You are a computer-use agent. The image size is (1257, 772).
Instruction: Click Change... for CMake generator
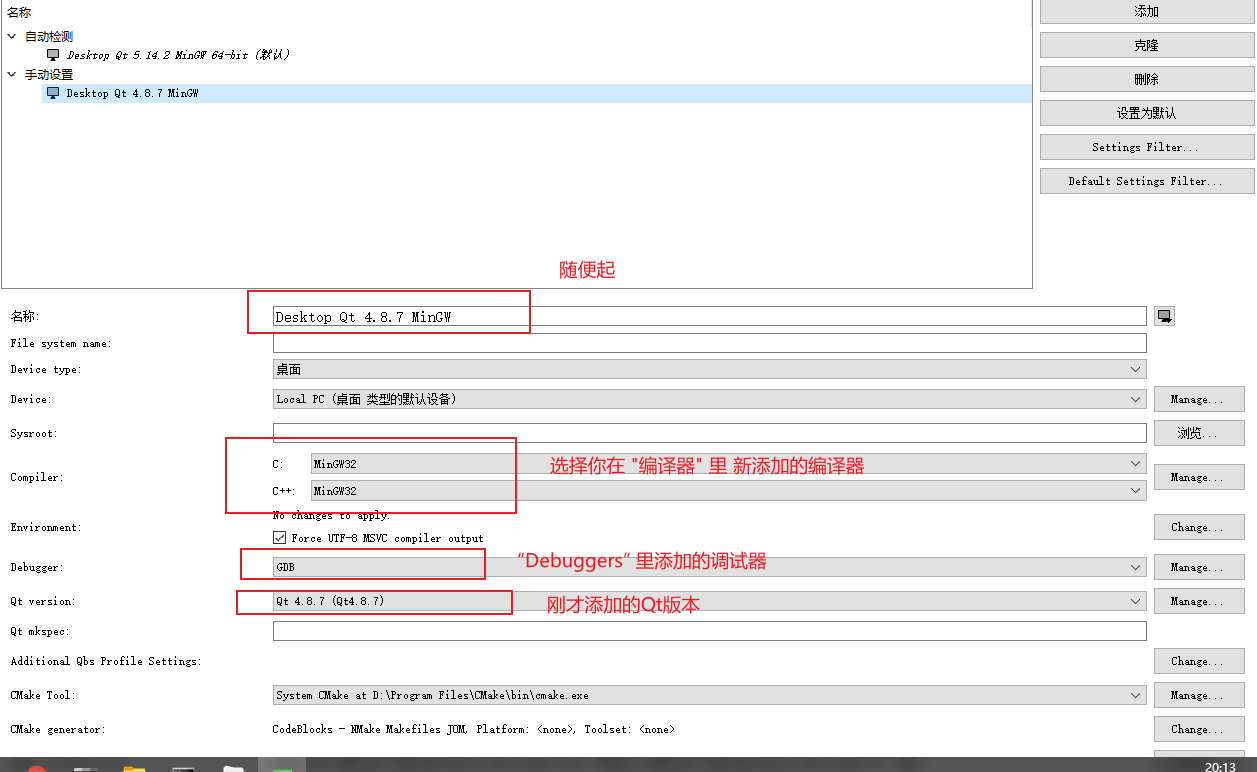(1199, 729)
